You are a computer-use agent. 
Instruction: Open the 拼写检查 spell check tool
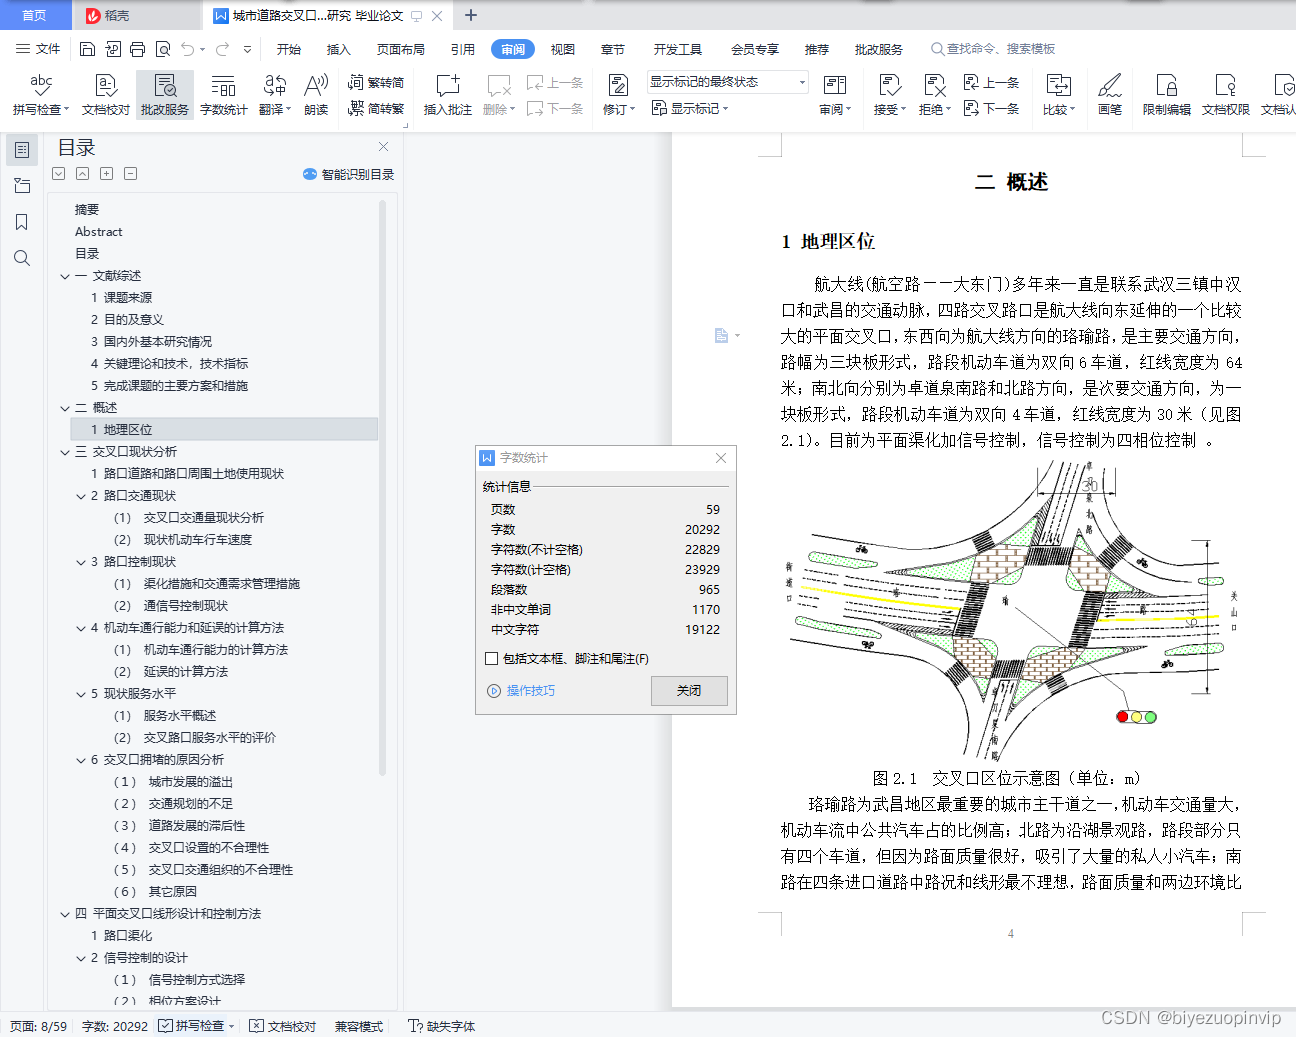click(x=41, y=95)
